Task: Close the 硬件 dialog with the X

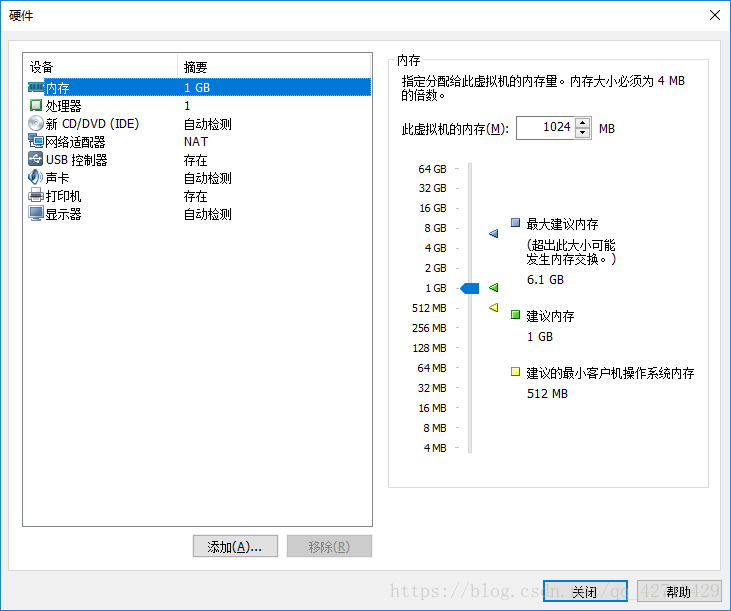Action: pos(715,15)
